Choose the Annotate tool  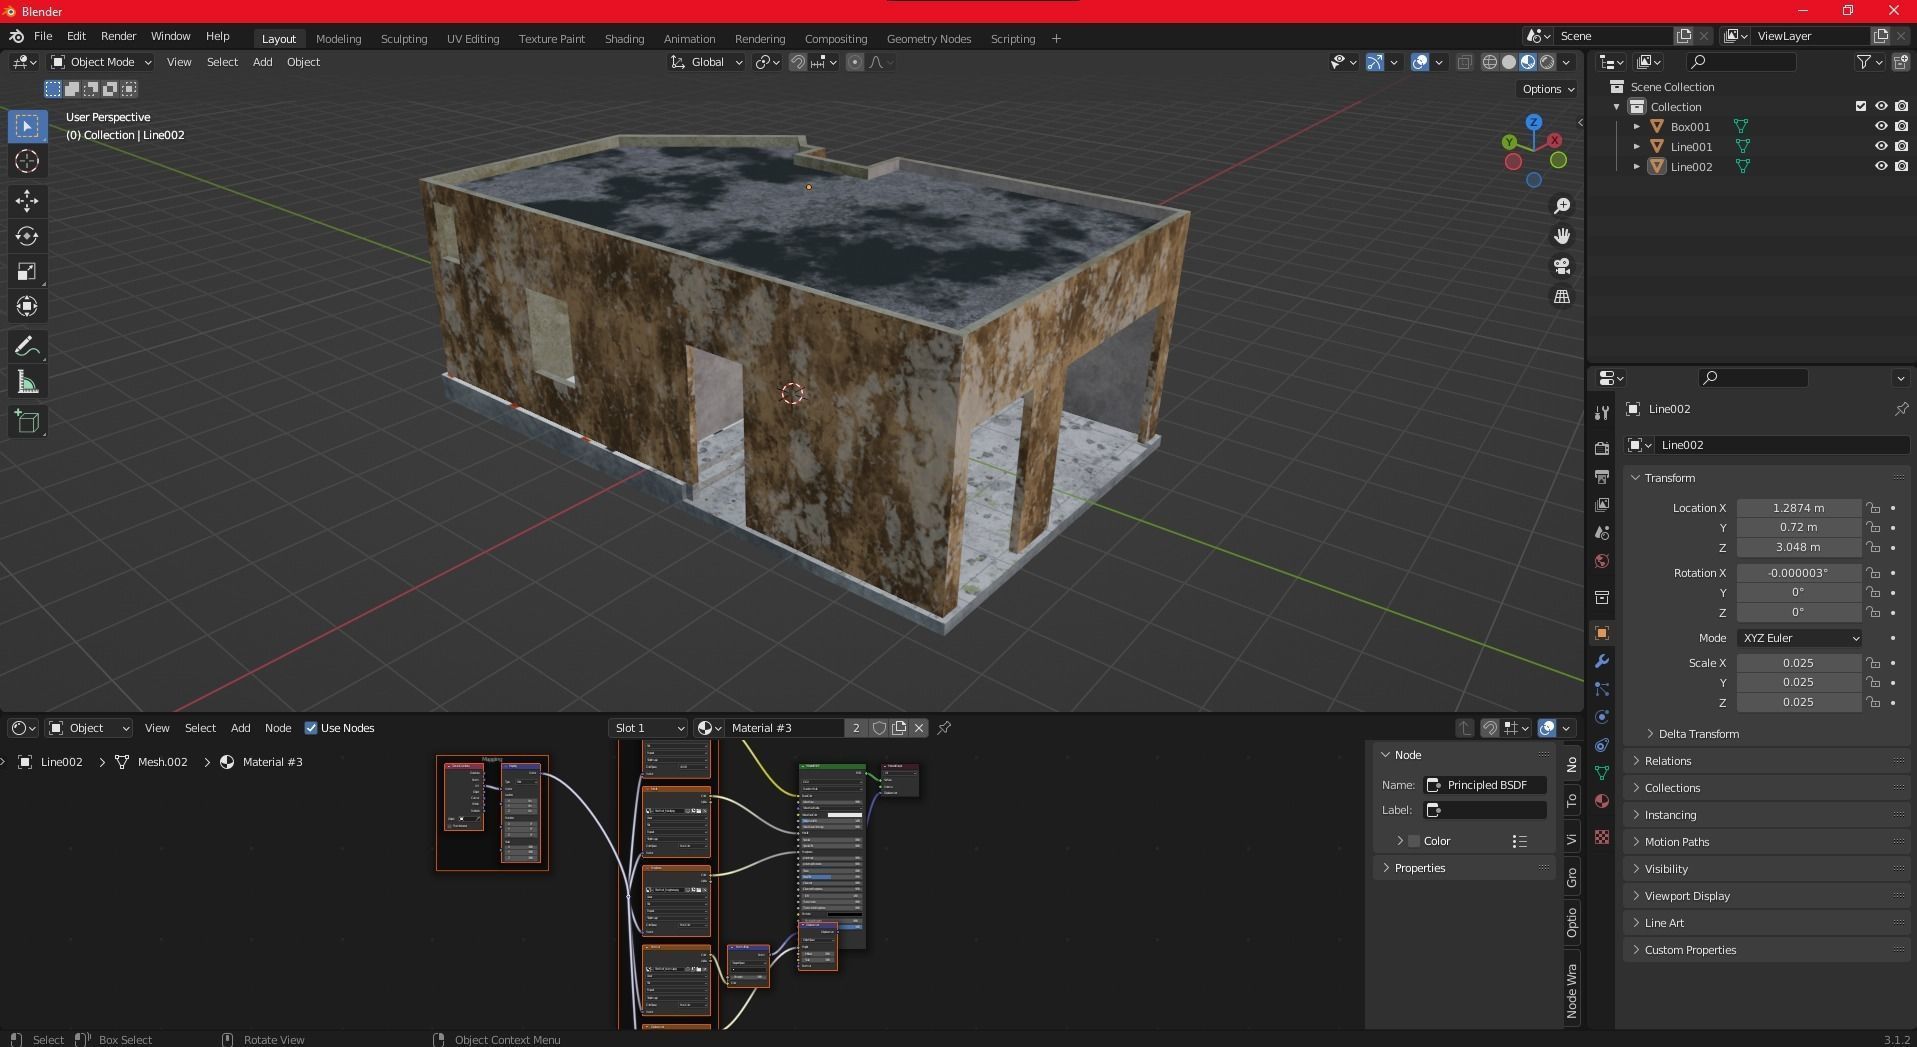tap(27, 347)
